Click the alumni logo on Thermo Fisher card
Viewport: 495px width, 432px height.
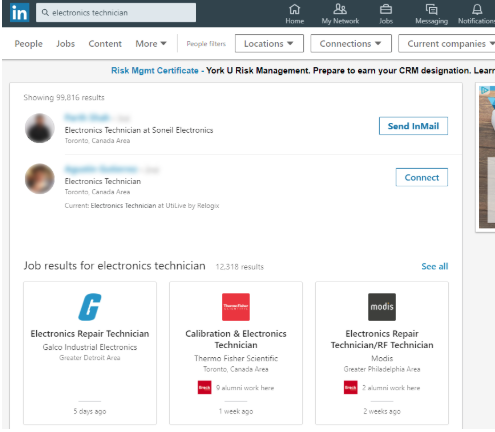pos(204,387)
